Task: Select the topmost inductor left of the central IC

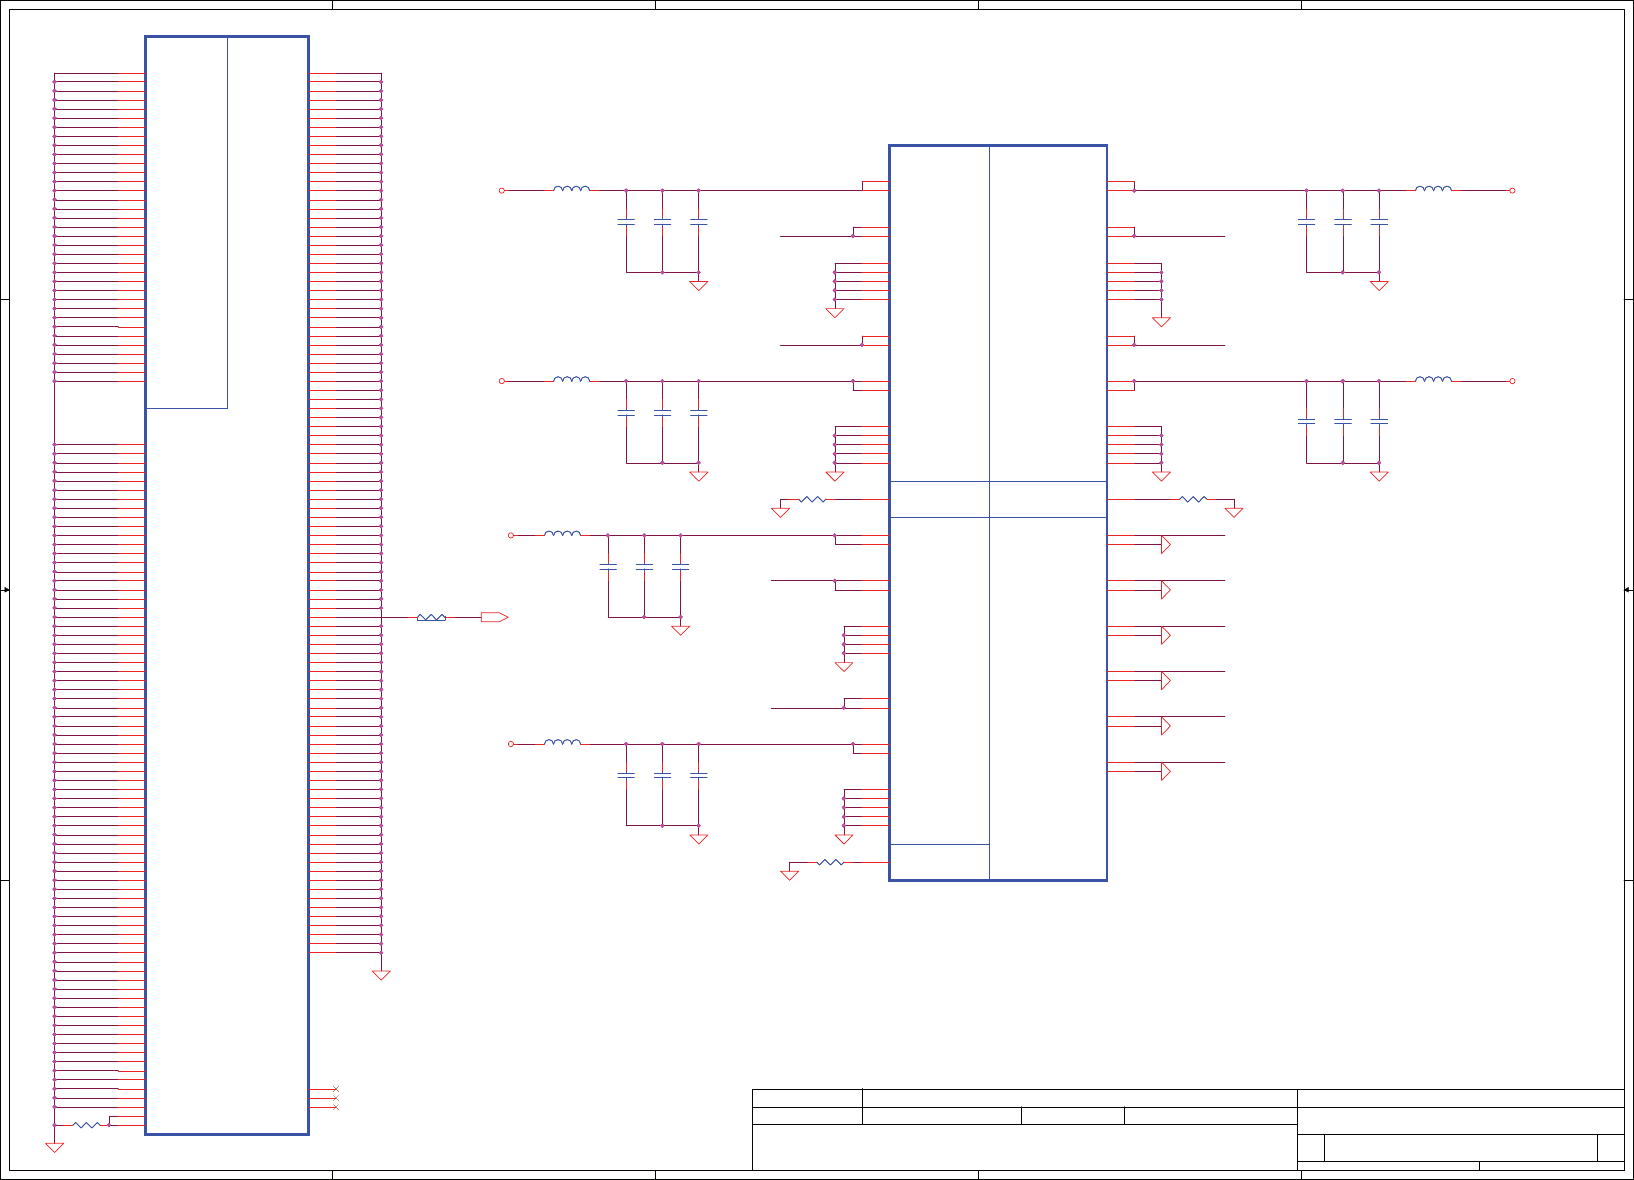Action: [x=571, y=188]
